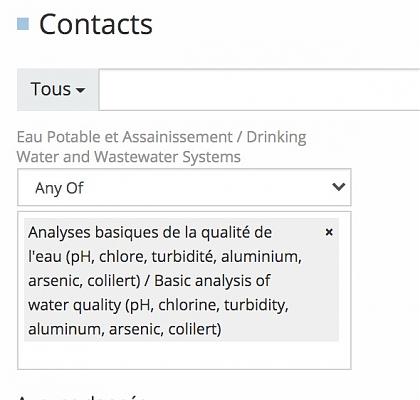Click the partially visible text below filter box
The width and height of the screenshot is (420, 400).
pos(82,397)
